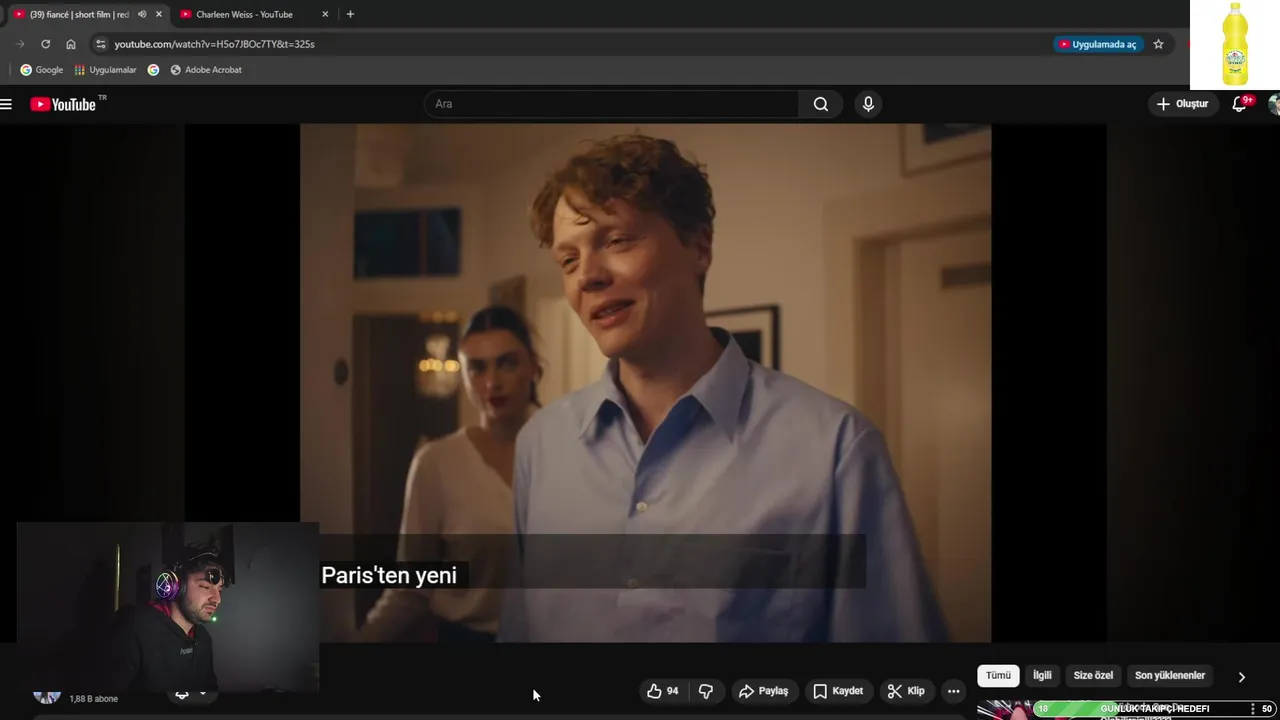
Task: Open the Google bookmark
Action: pyautogui.click(x=41, y=70)
